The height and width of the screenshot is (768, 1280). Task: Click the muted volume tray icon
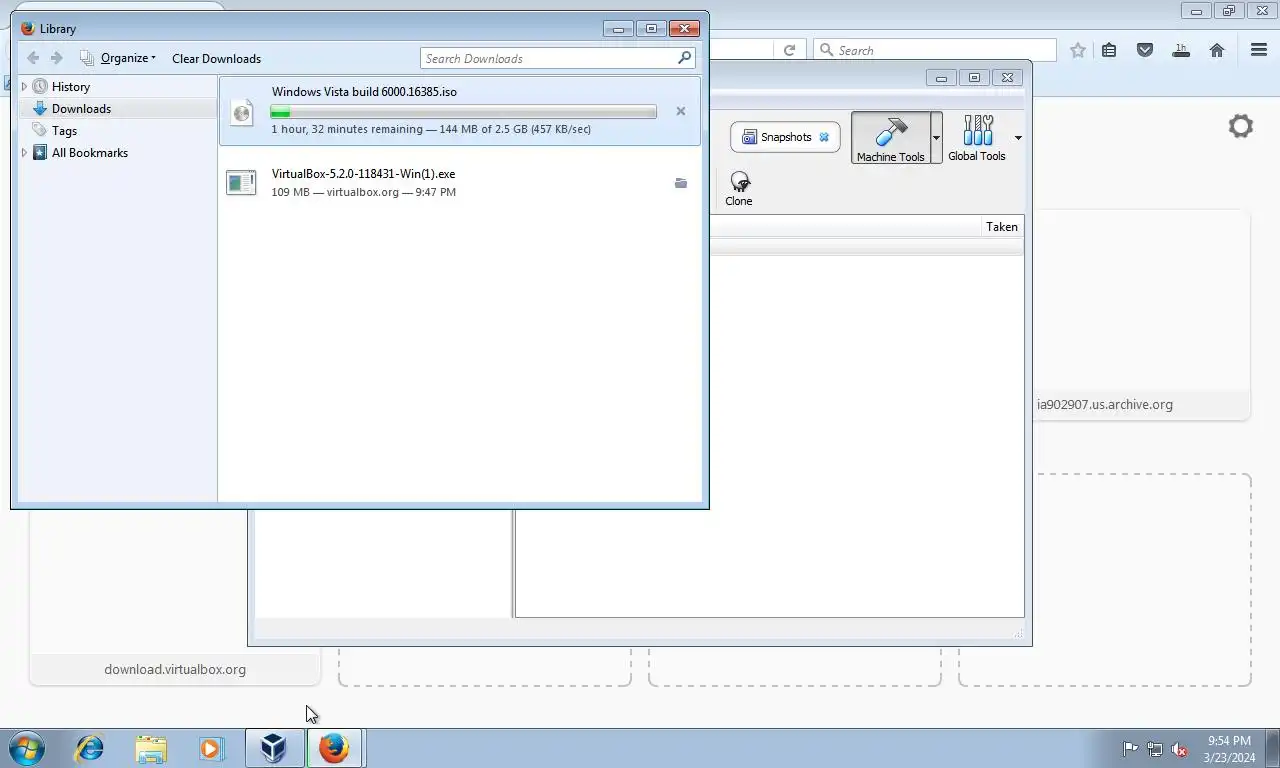click(1179, 749)
